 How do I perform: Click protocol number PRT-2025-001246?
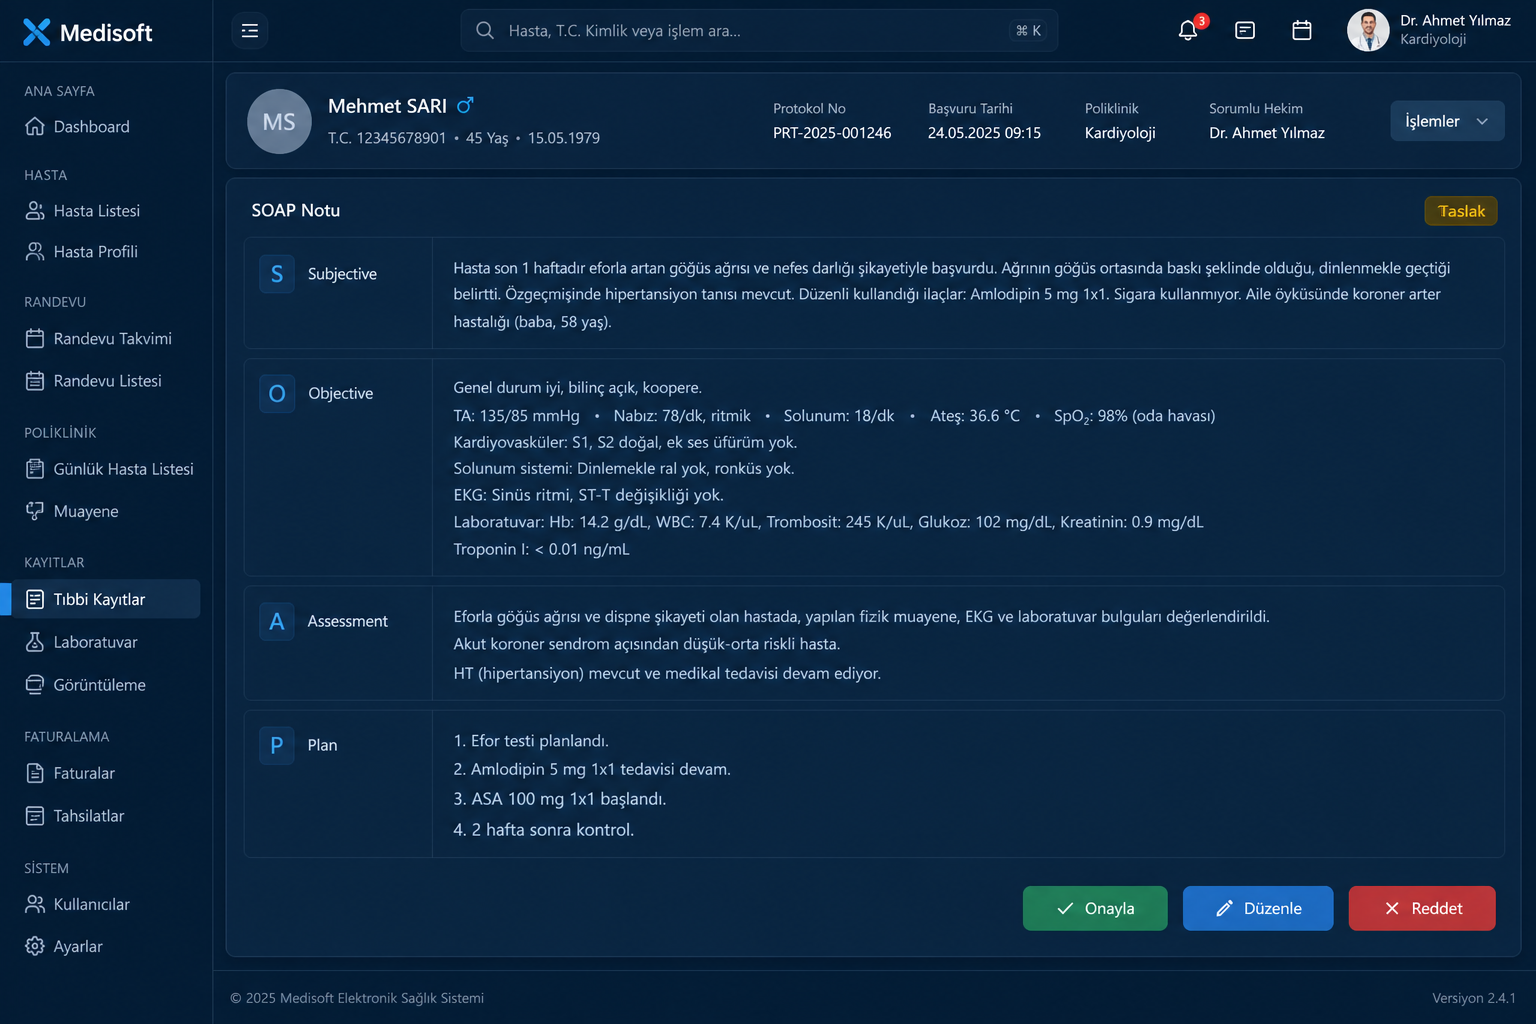[832, 133]
